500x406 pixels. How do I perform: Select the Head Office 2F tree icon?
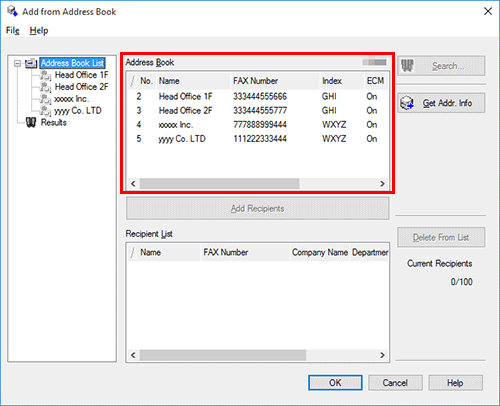pos(45,87)
